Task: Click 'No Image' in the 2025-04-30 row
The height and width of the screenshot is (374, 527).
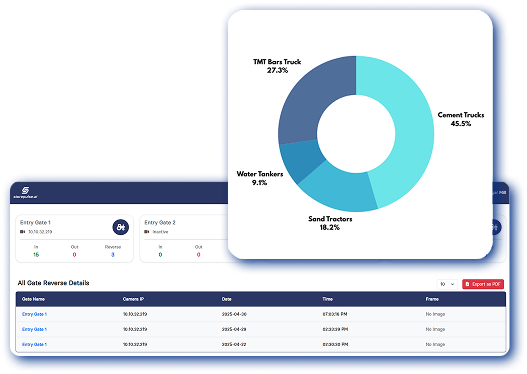Action: coord(435,314)
